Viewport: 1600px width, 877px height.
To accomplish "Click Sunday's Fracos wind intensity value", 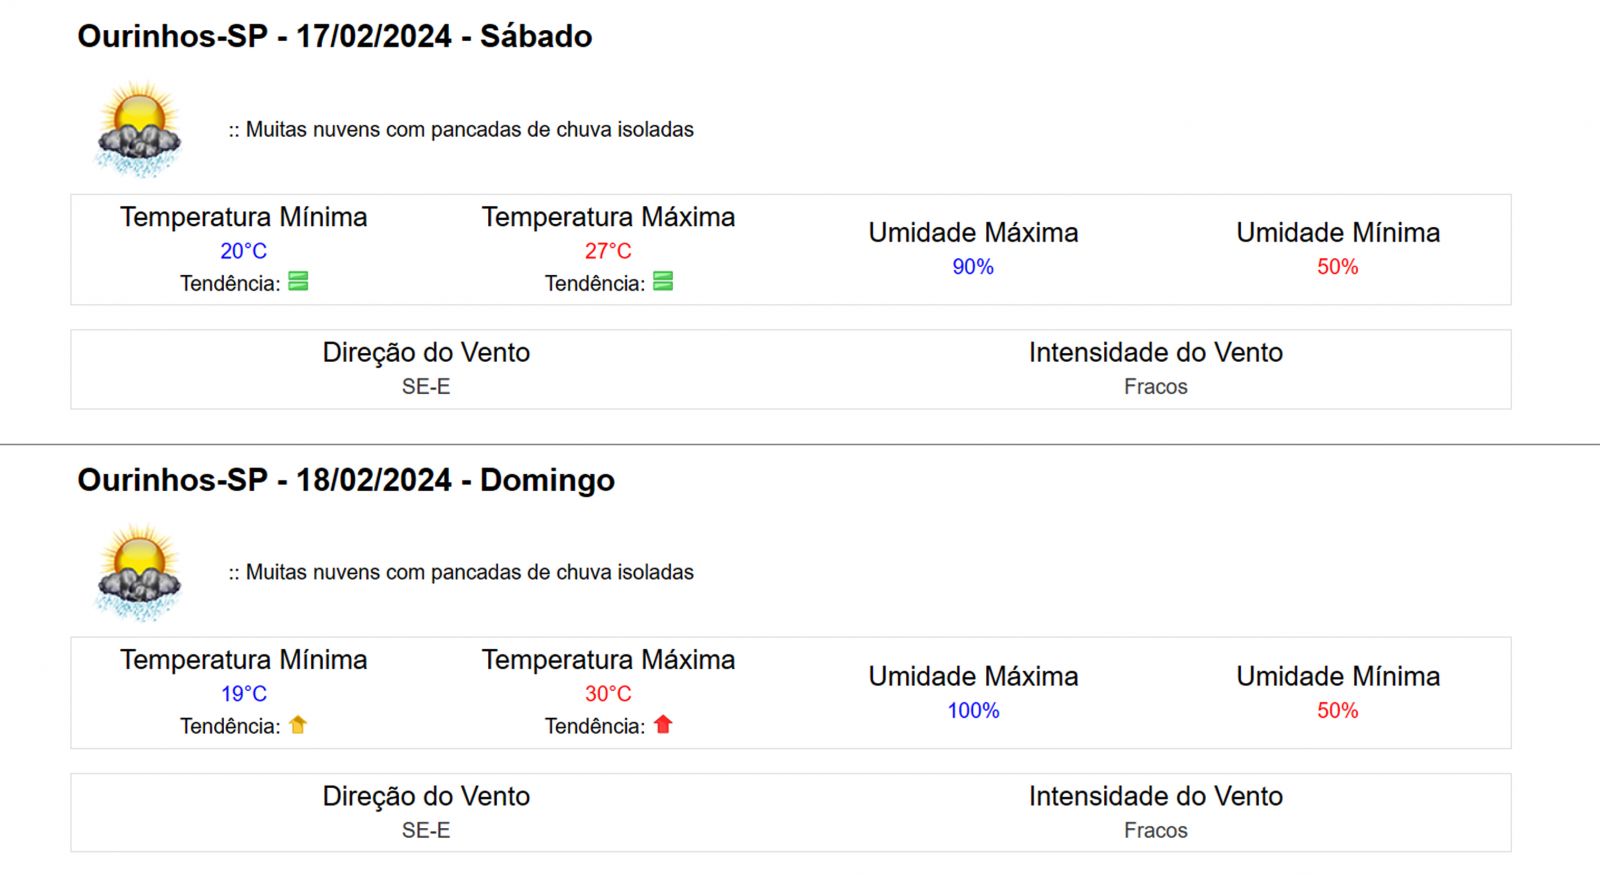I will click(1156, 831).
